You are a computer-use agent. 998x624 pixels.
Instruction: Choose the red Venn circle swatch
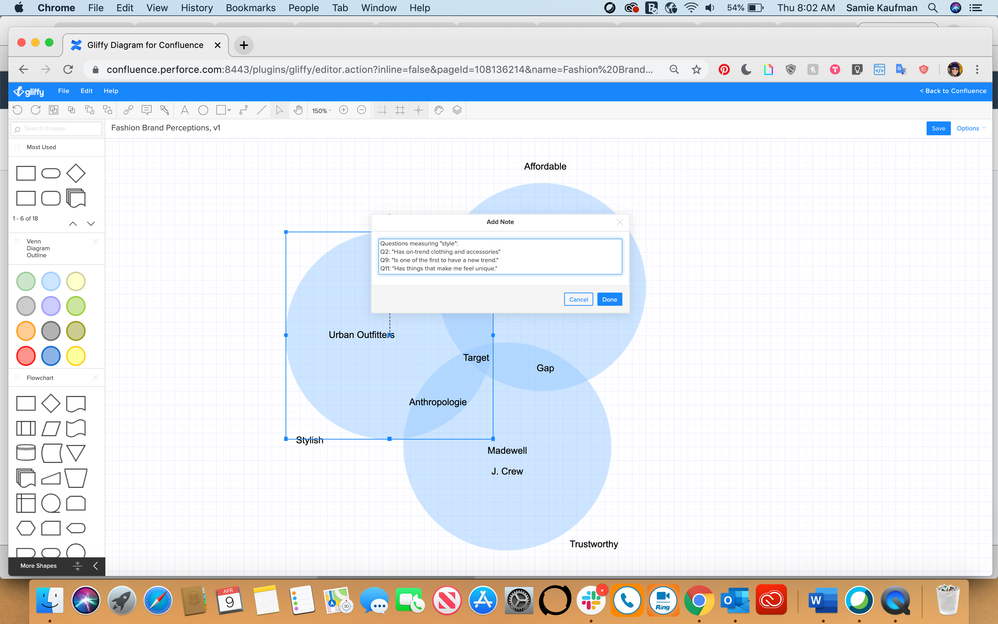[25, 356]
